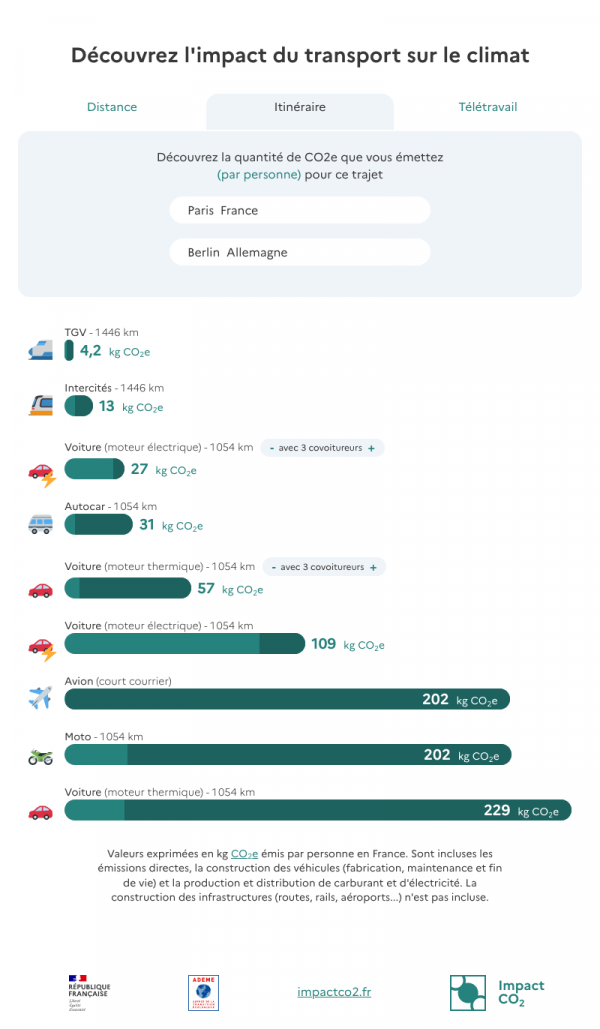This screenshot has height=1029, width=600.
Task: Click the Autocar bus icon
Action: click(41, 524)
